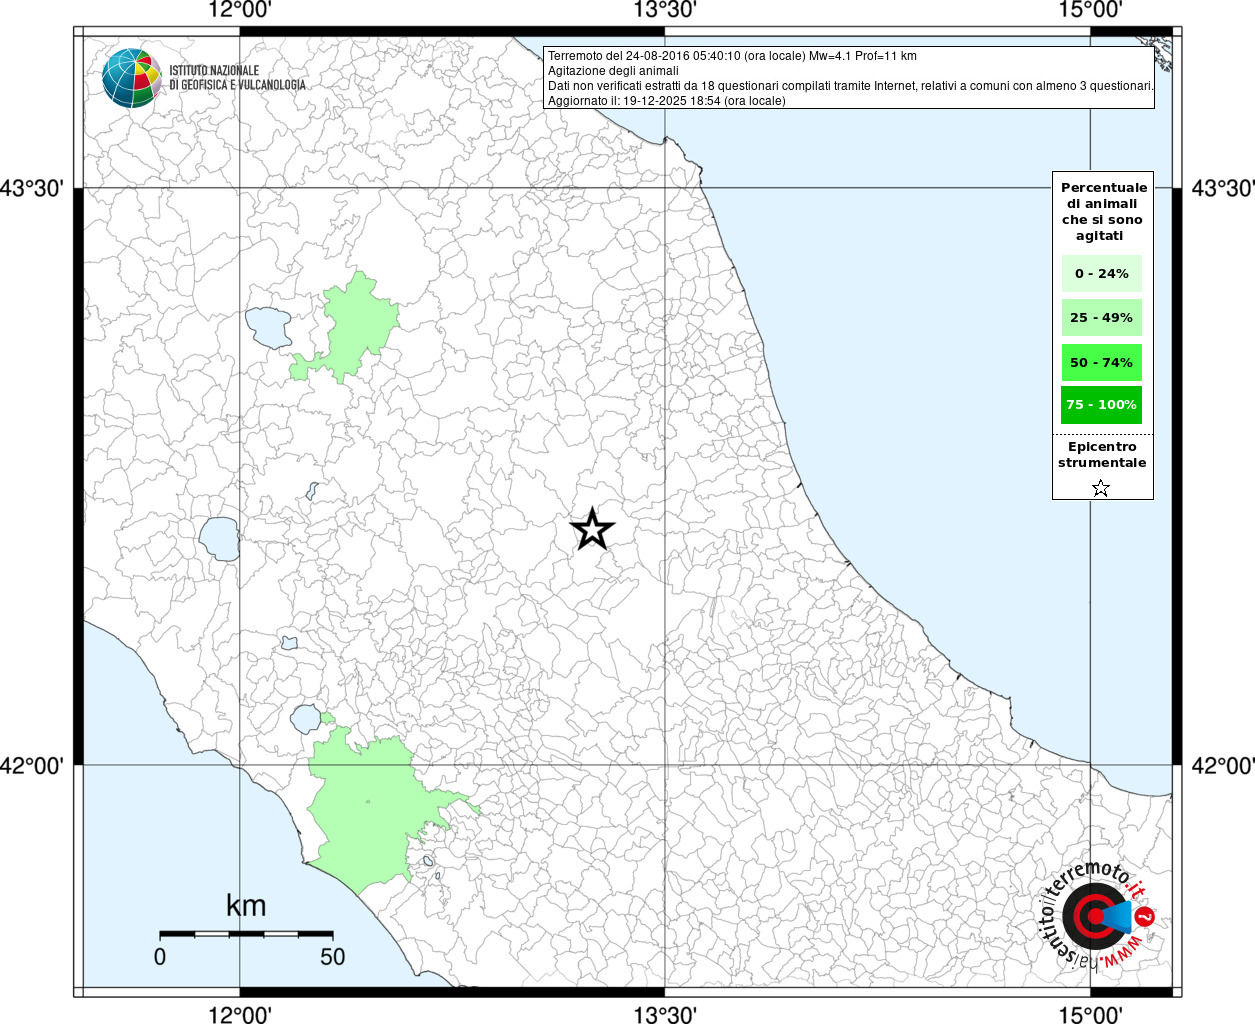Click the epicenter star on the map
Image resolution: width=1255 pixels, height=1024 pixels.
point(592,529)
